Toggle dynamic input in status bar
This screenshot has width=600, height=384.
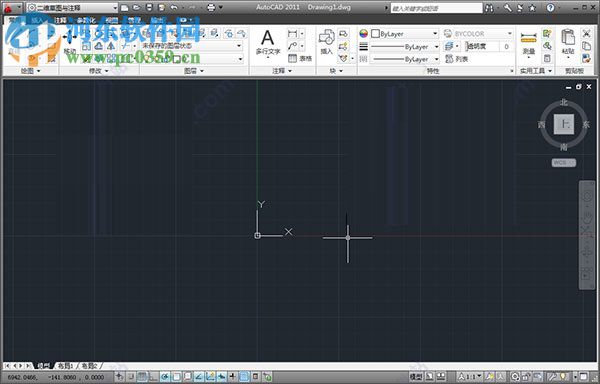pos(222,377)
